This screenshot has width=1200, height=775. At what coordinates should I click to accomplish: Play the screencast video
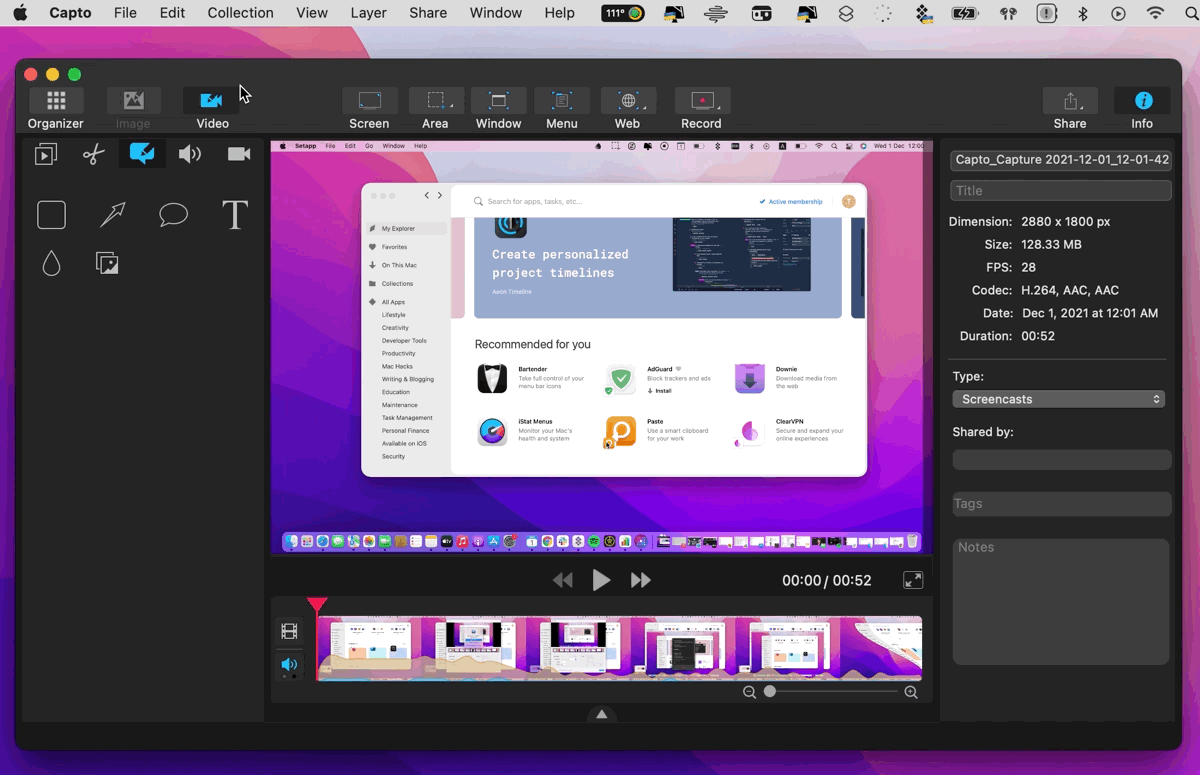point(601,580)
